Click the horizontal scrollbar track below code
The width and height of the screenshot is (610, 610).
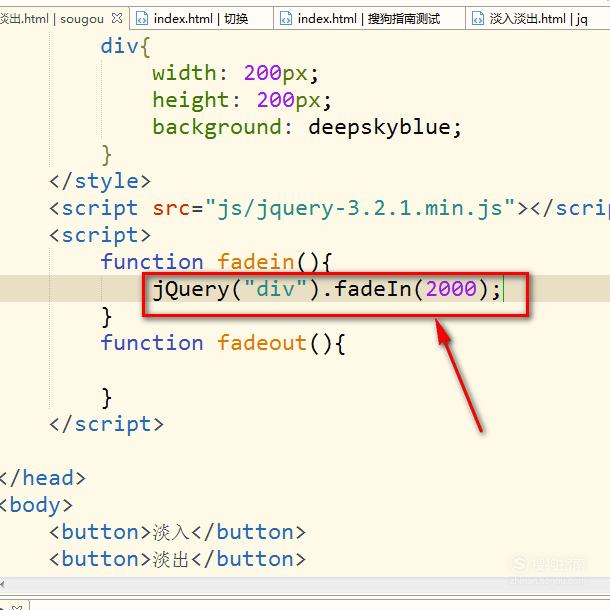[x=307, y=584]
